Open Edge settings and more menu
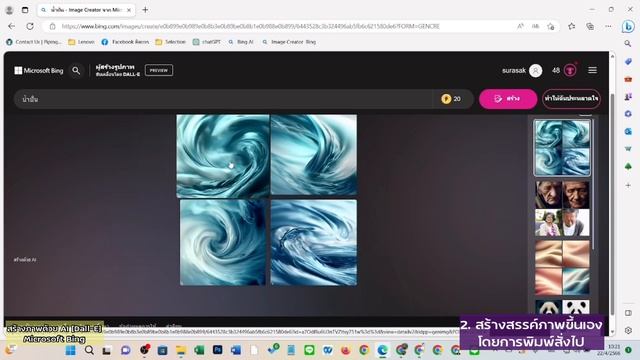 [608, 26]
